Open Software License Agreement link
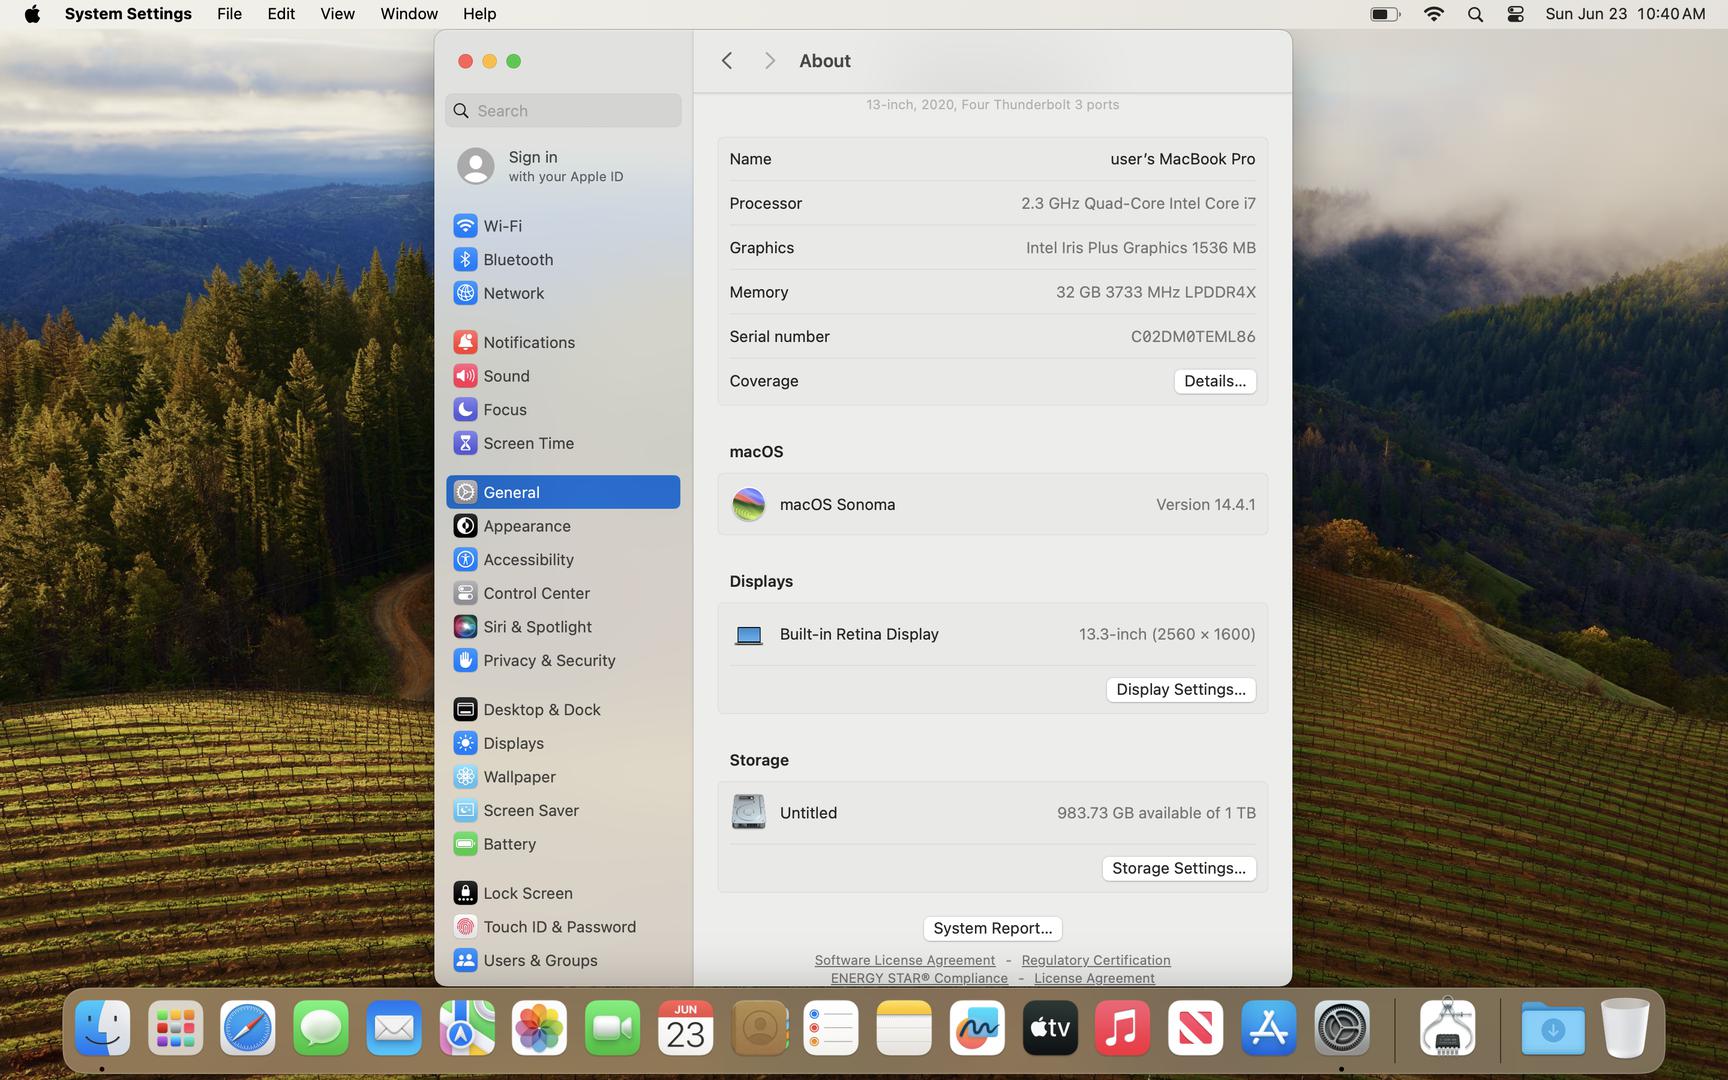Viewport: 1728px width, 1080px height. [x=904, y=960]
